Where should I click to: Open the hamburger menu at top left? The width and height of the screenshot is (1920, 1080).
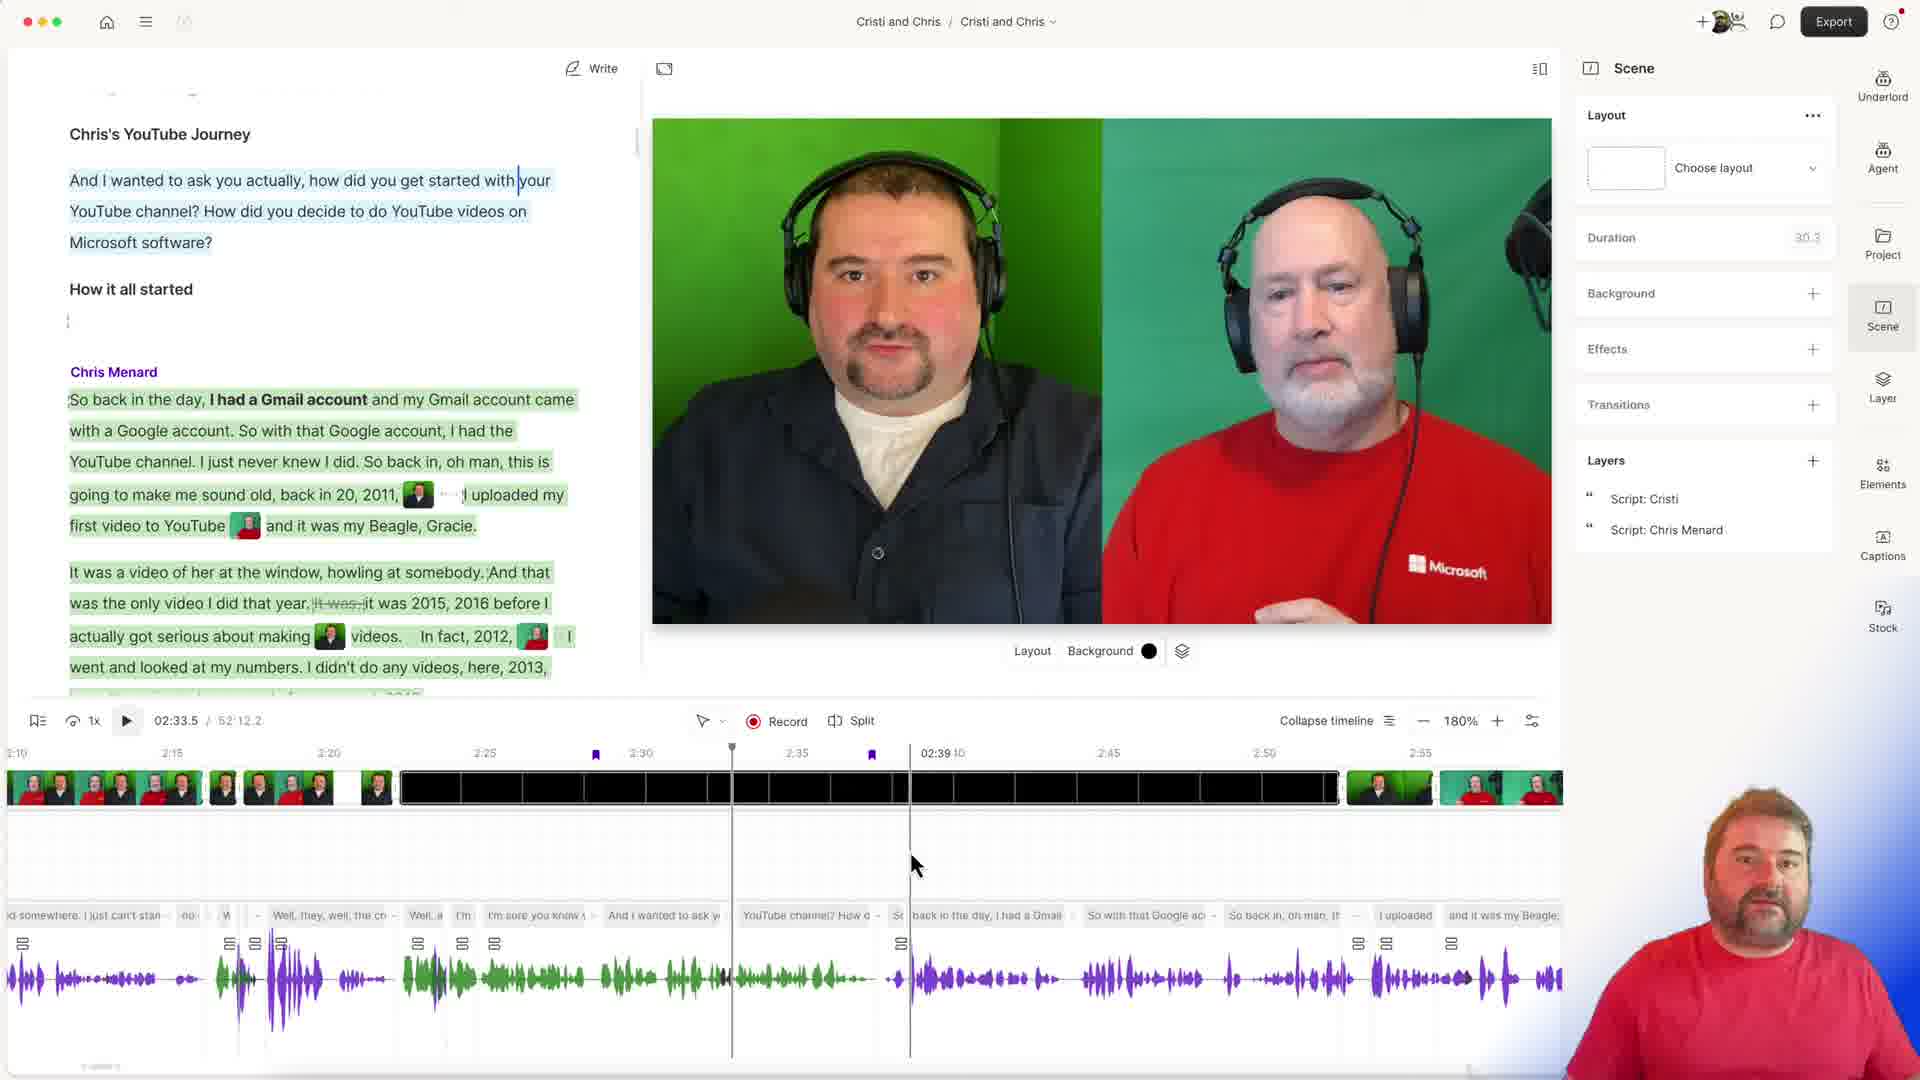point(146,22)
